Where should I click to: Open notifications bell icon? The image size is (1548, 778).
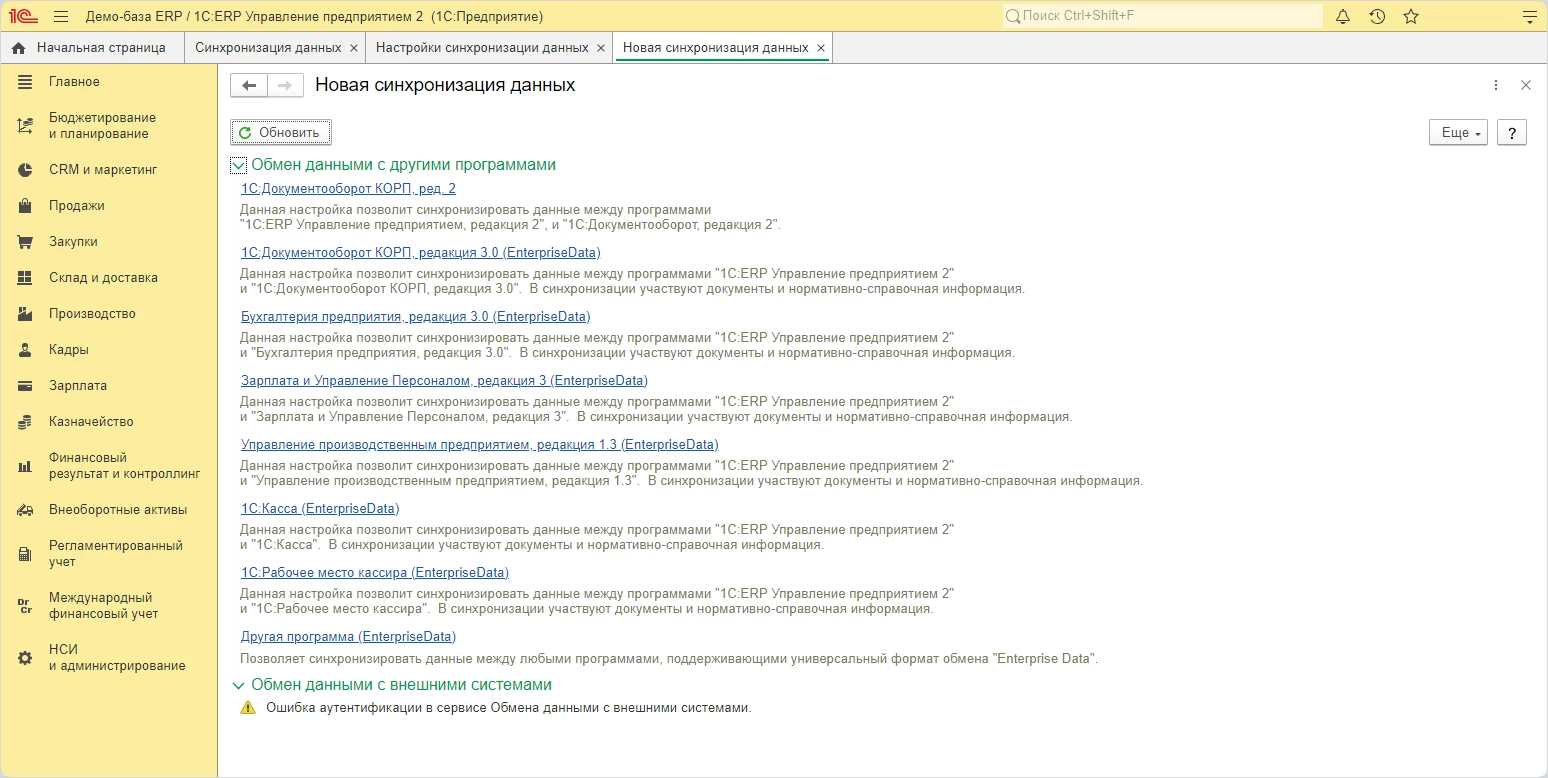[x=1343, y=16]
